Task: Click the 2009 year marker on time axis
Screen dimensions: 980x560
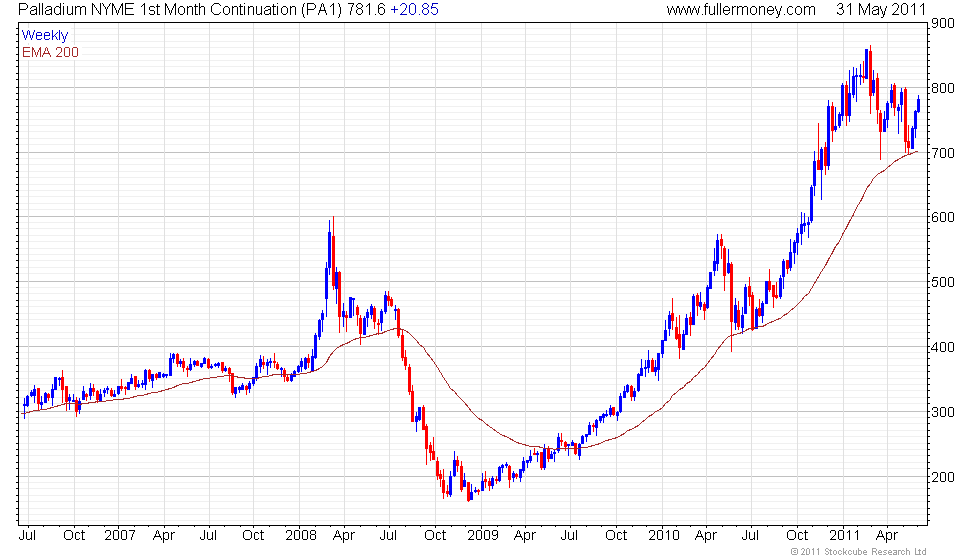Action: [x=482, y=536]
